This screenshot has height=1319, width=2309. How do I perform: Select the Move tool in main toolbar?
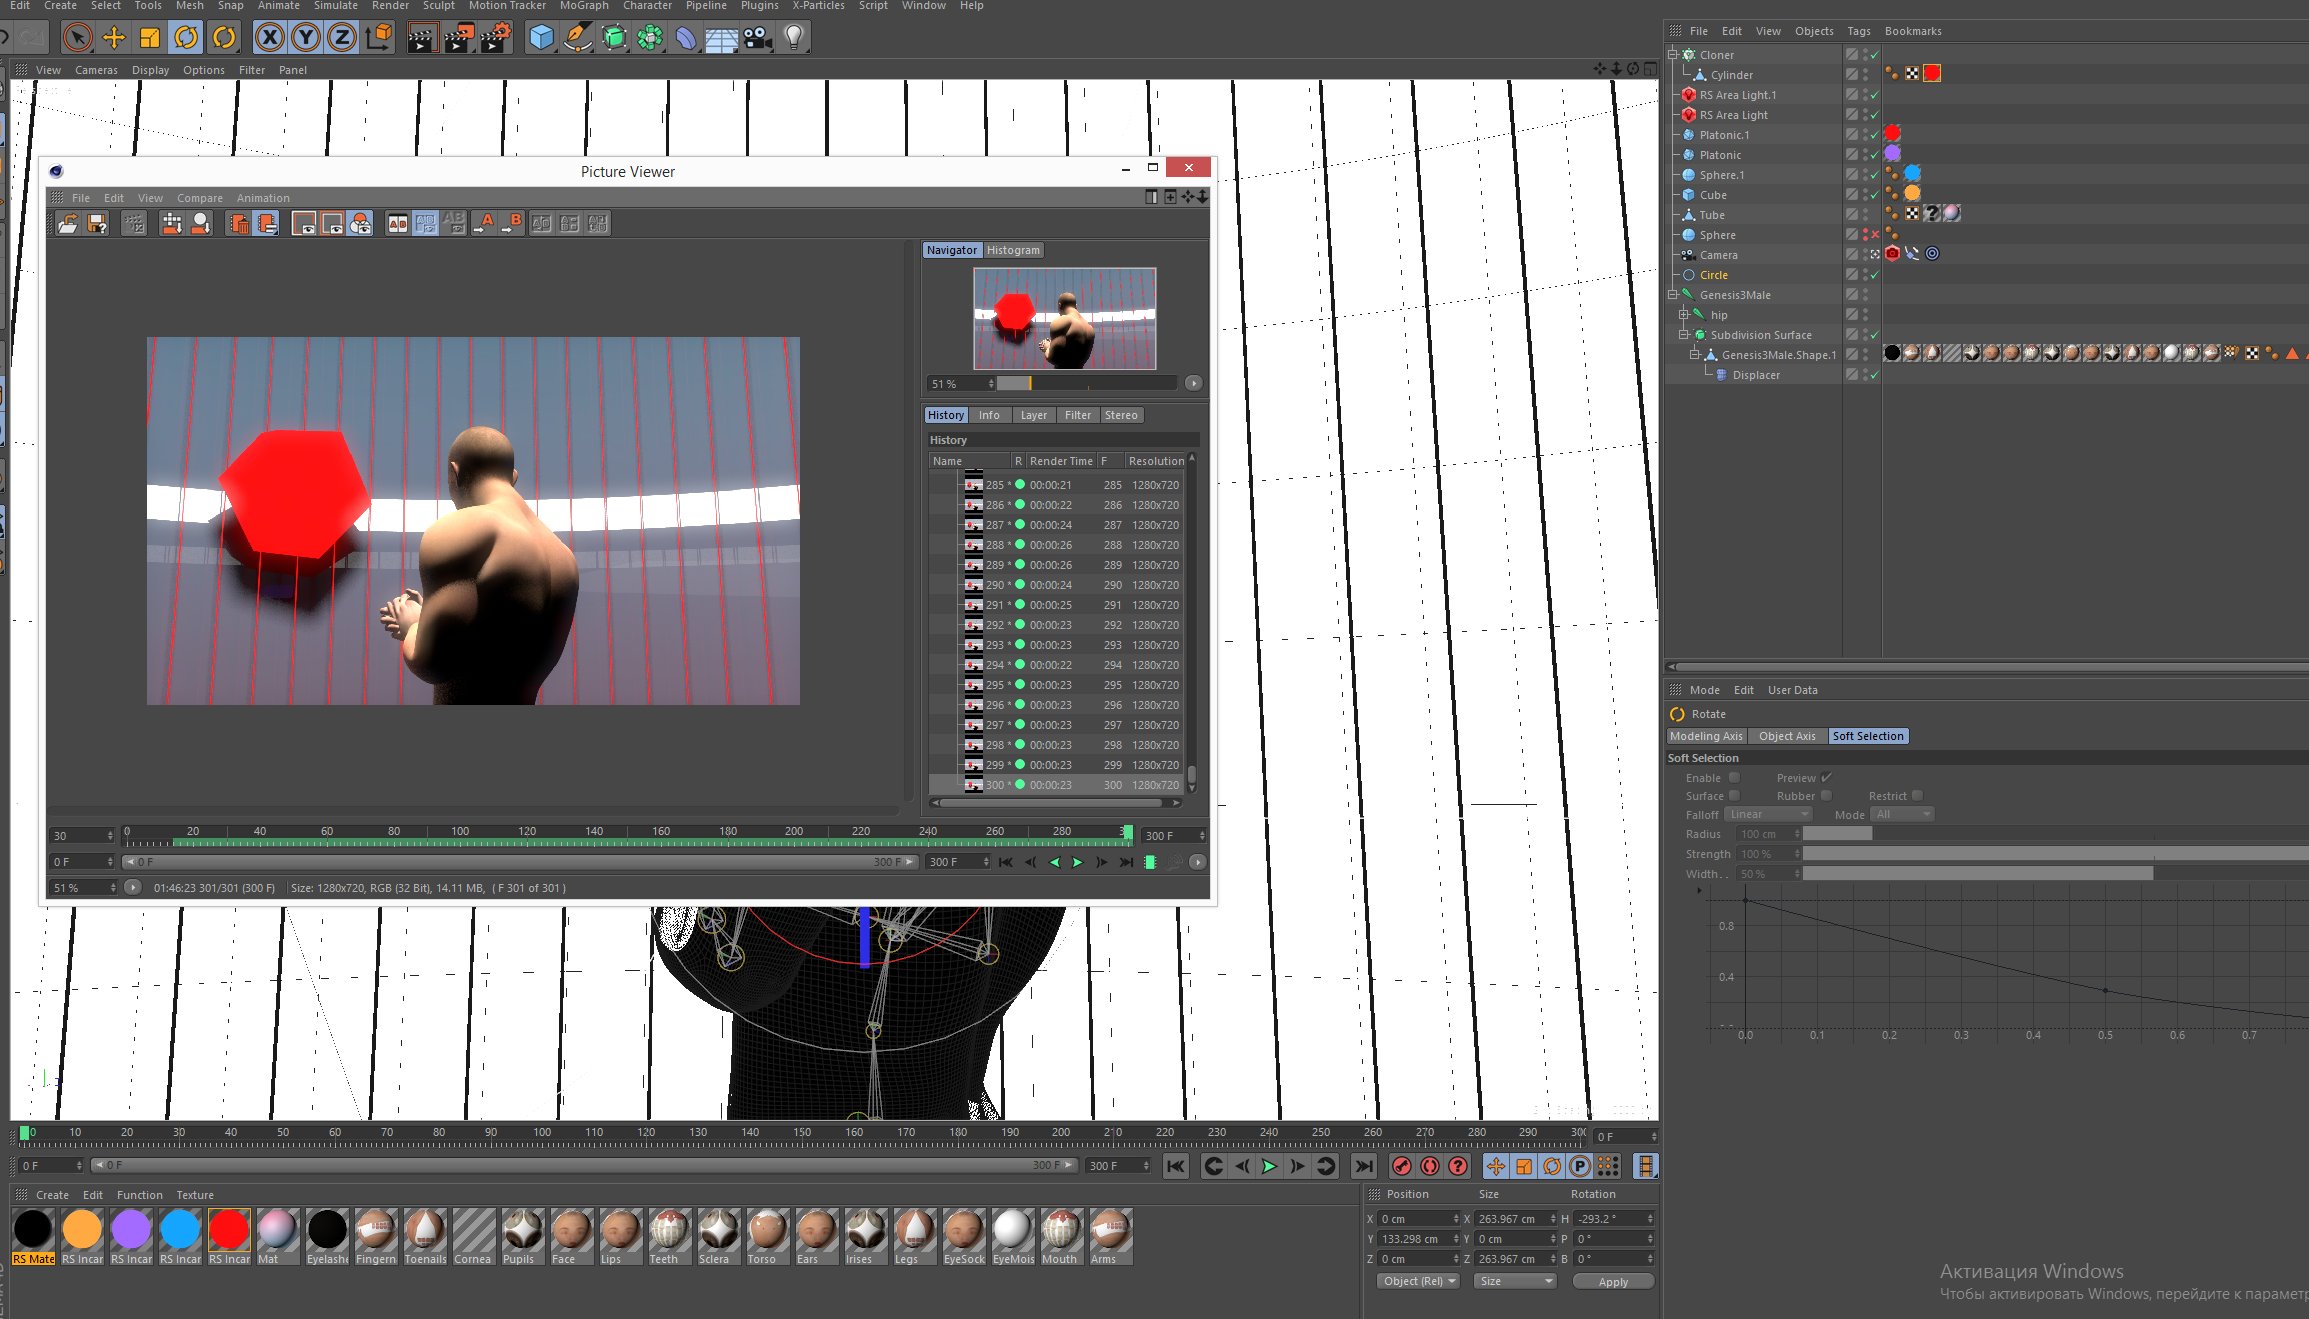pyautogui.click(x=114, y=38)
